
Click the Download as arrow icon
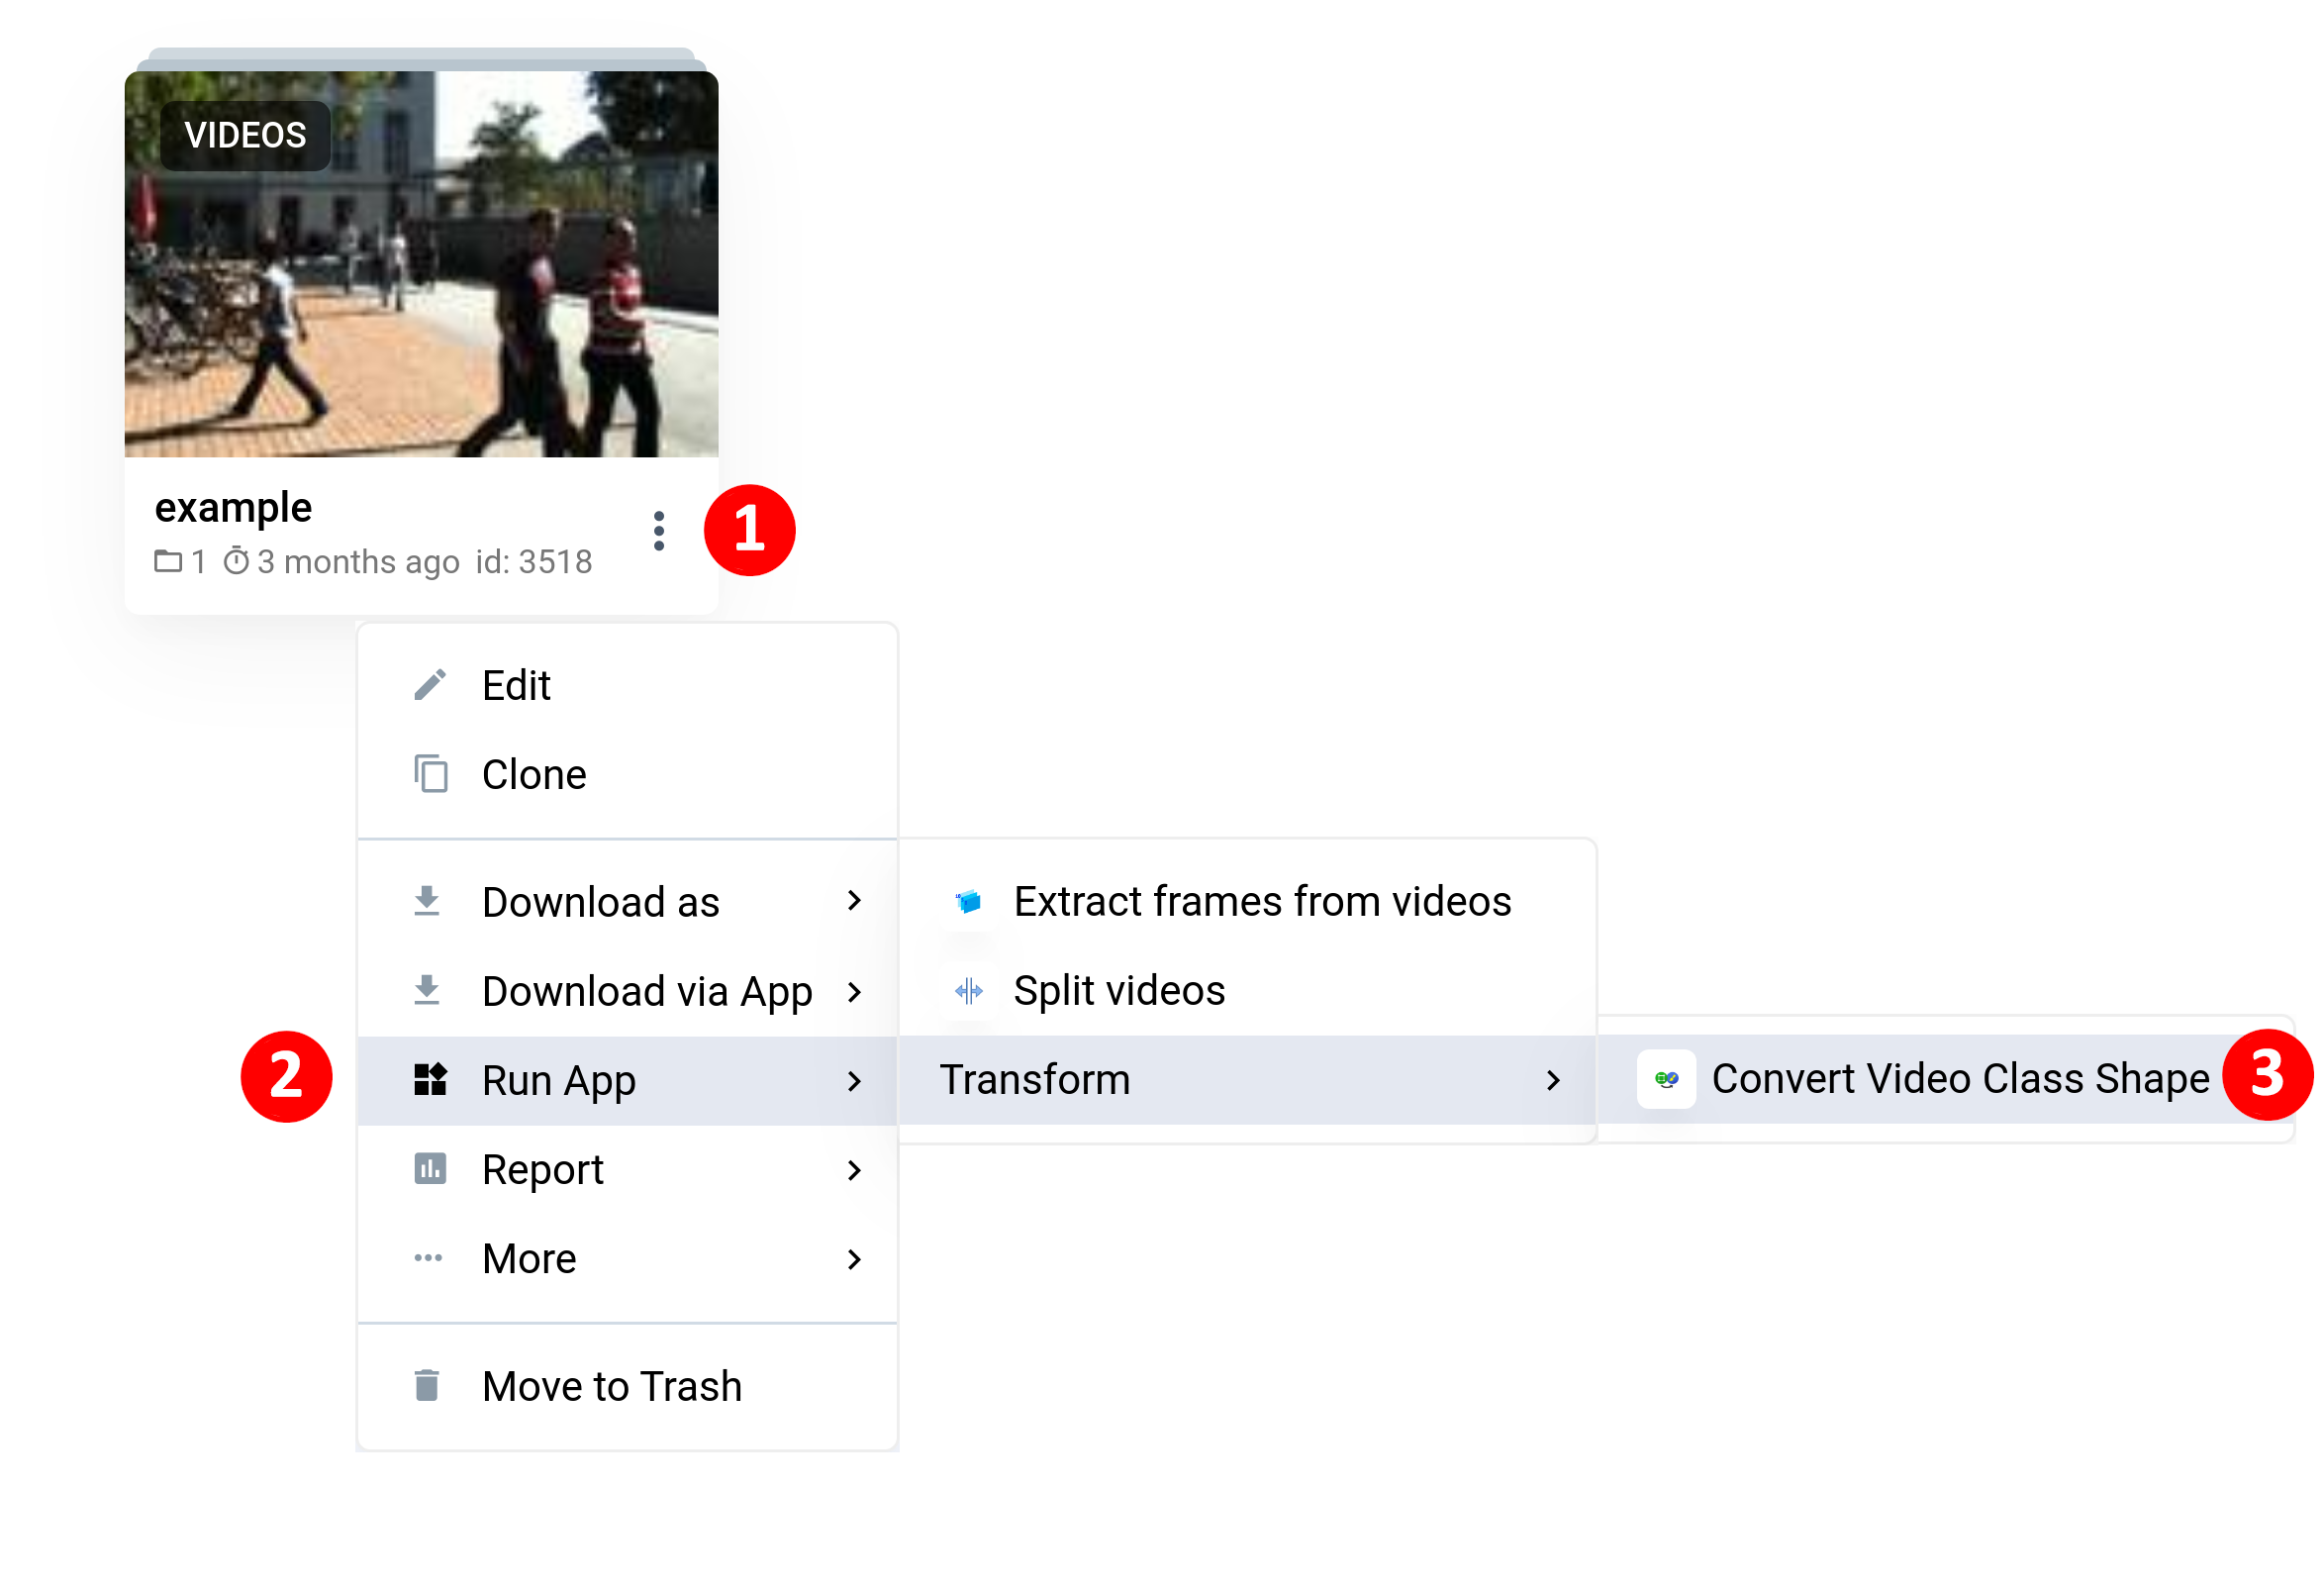pyautogui.click(x=427, y=901)
